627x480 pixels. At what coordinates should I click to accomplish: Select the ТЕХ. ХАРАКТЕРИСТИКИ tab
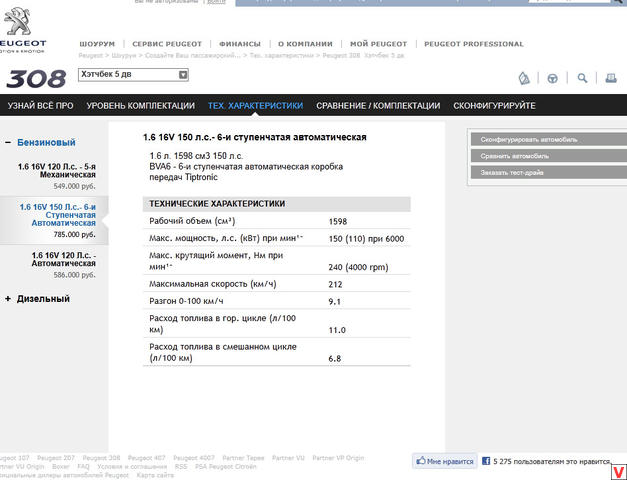(x=256, y=106)
